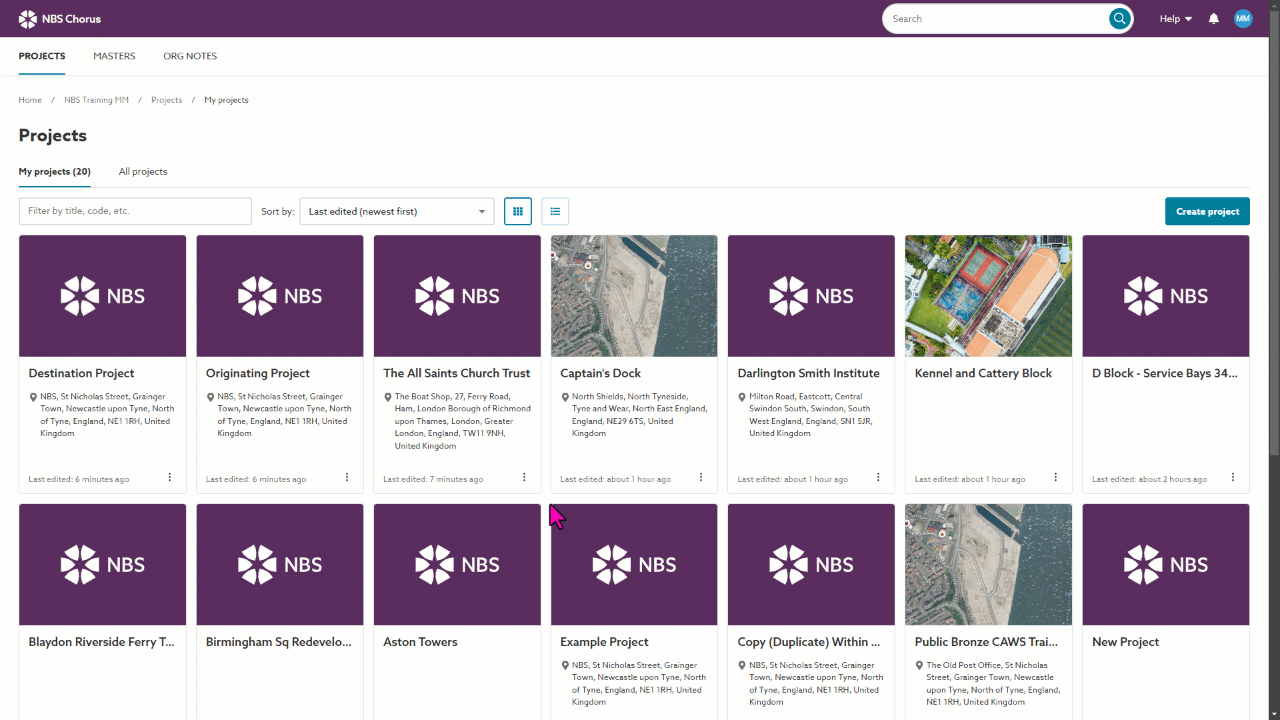Image resolution: width=1280 pixels, height=720 pixels.
Task: Click the search magnifier button
Action: click(1119, 19)
